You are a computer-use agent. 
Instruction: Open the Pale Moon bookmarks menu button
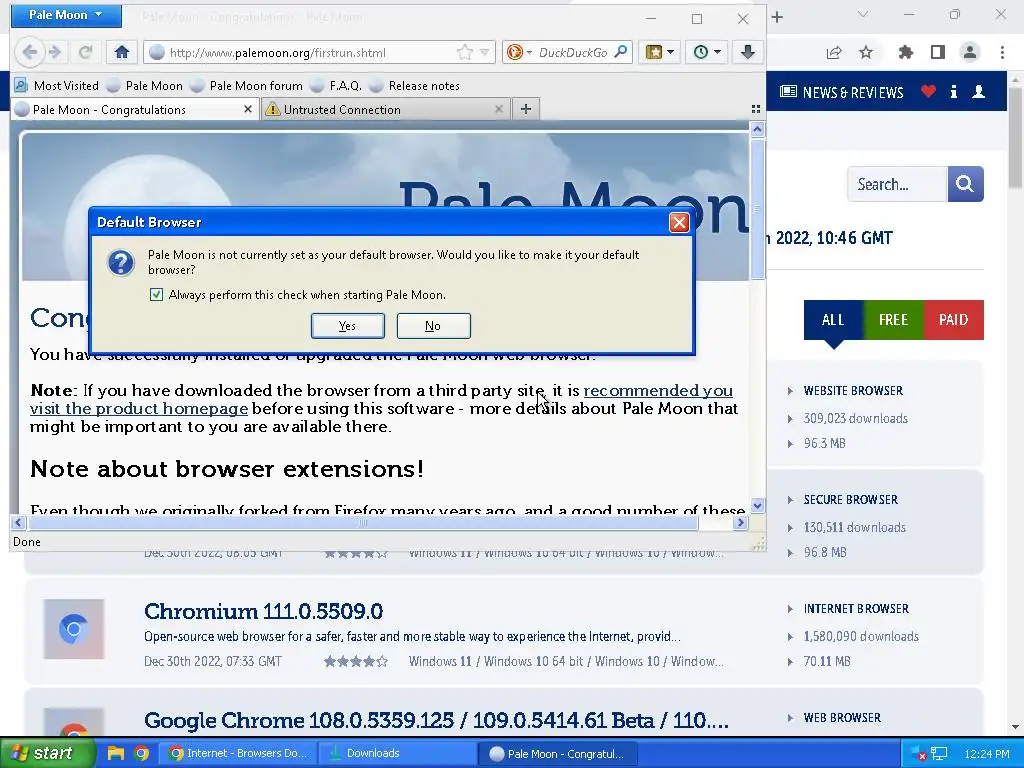(660, 52)
